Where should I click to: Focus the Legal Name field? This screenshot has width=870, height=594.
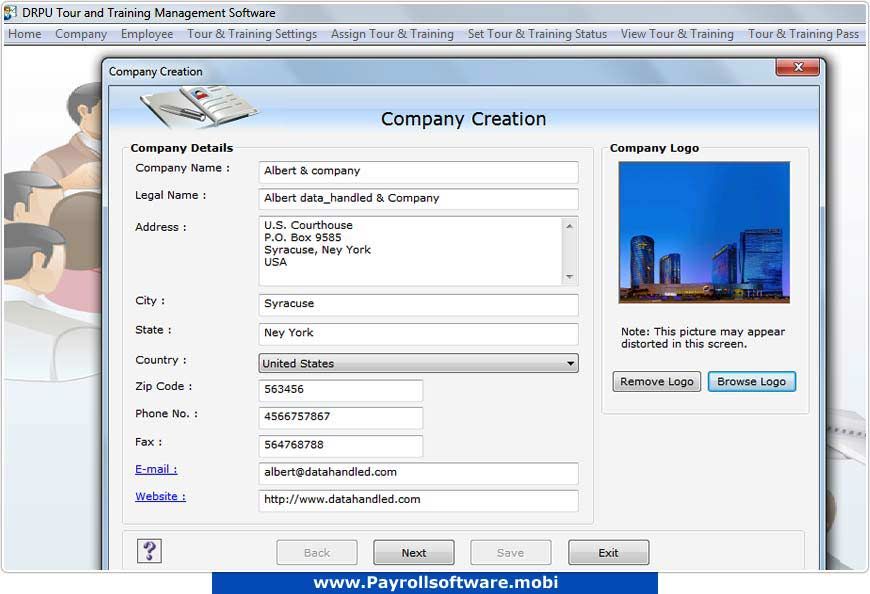click(x=418, y=199)
